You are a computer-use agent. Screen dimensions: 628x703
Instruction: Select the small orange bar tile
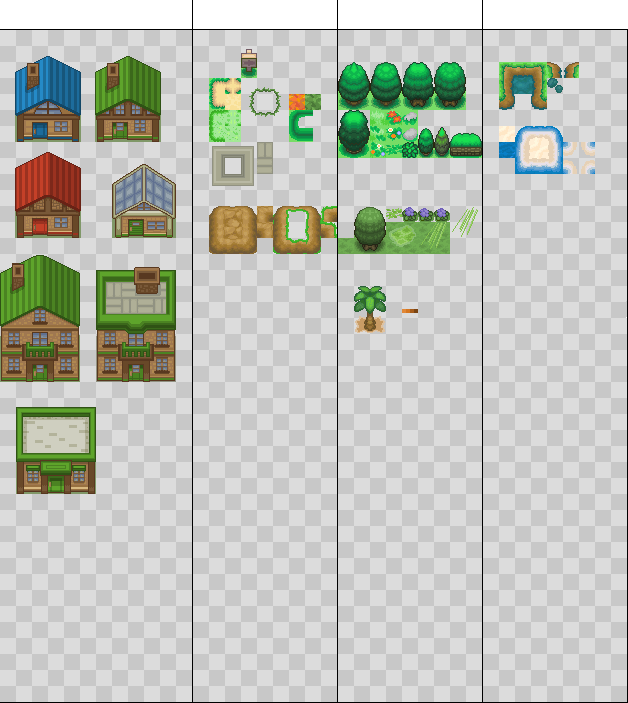click(410, 311)
